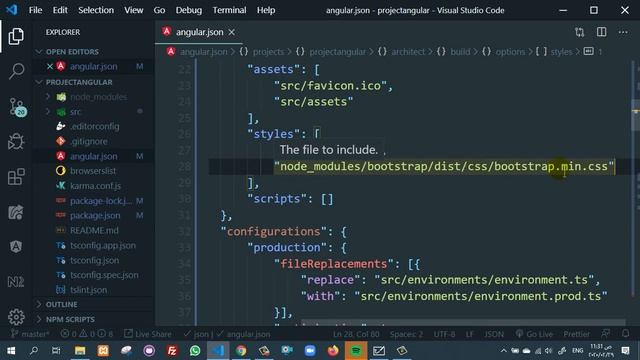Screen dimensions: 640x360
Task: Open tsconfig.spec.json file
Action: point(104,275)
